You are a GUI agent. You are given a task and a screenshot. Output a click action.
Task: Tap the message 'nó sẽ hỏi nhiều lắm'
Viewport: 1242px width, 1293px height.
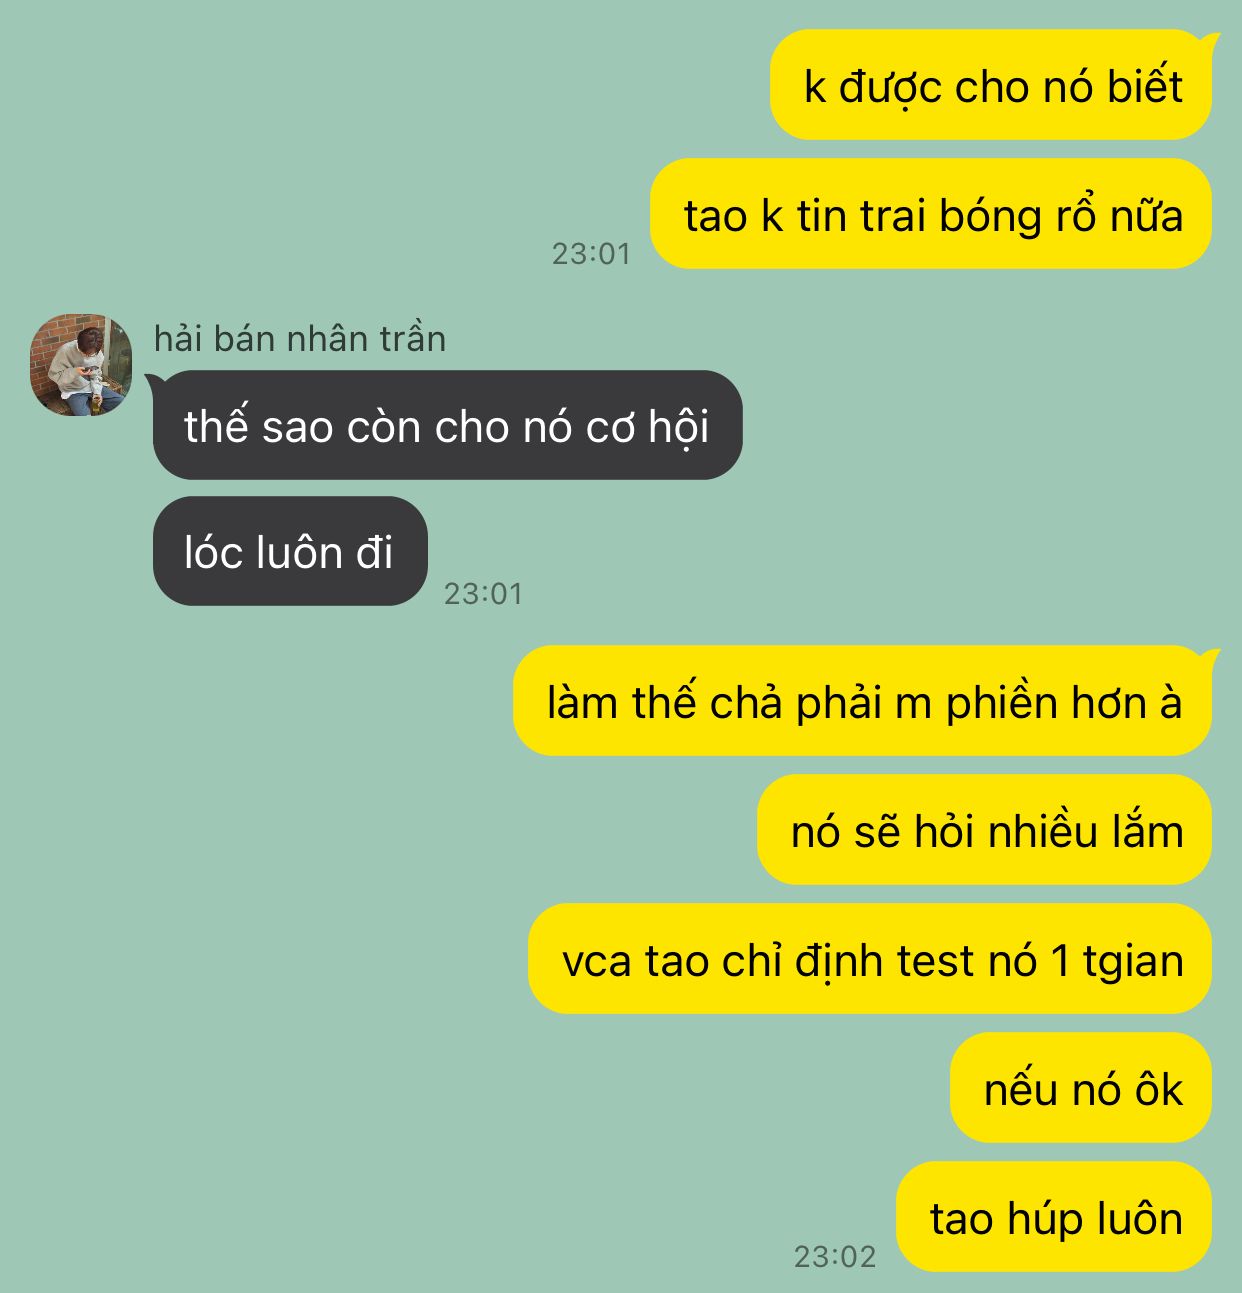pyautogui.click(x=985, y=830)
